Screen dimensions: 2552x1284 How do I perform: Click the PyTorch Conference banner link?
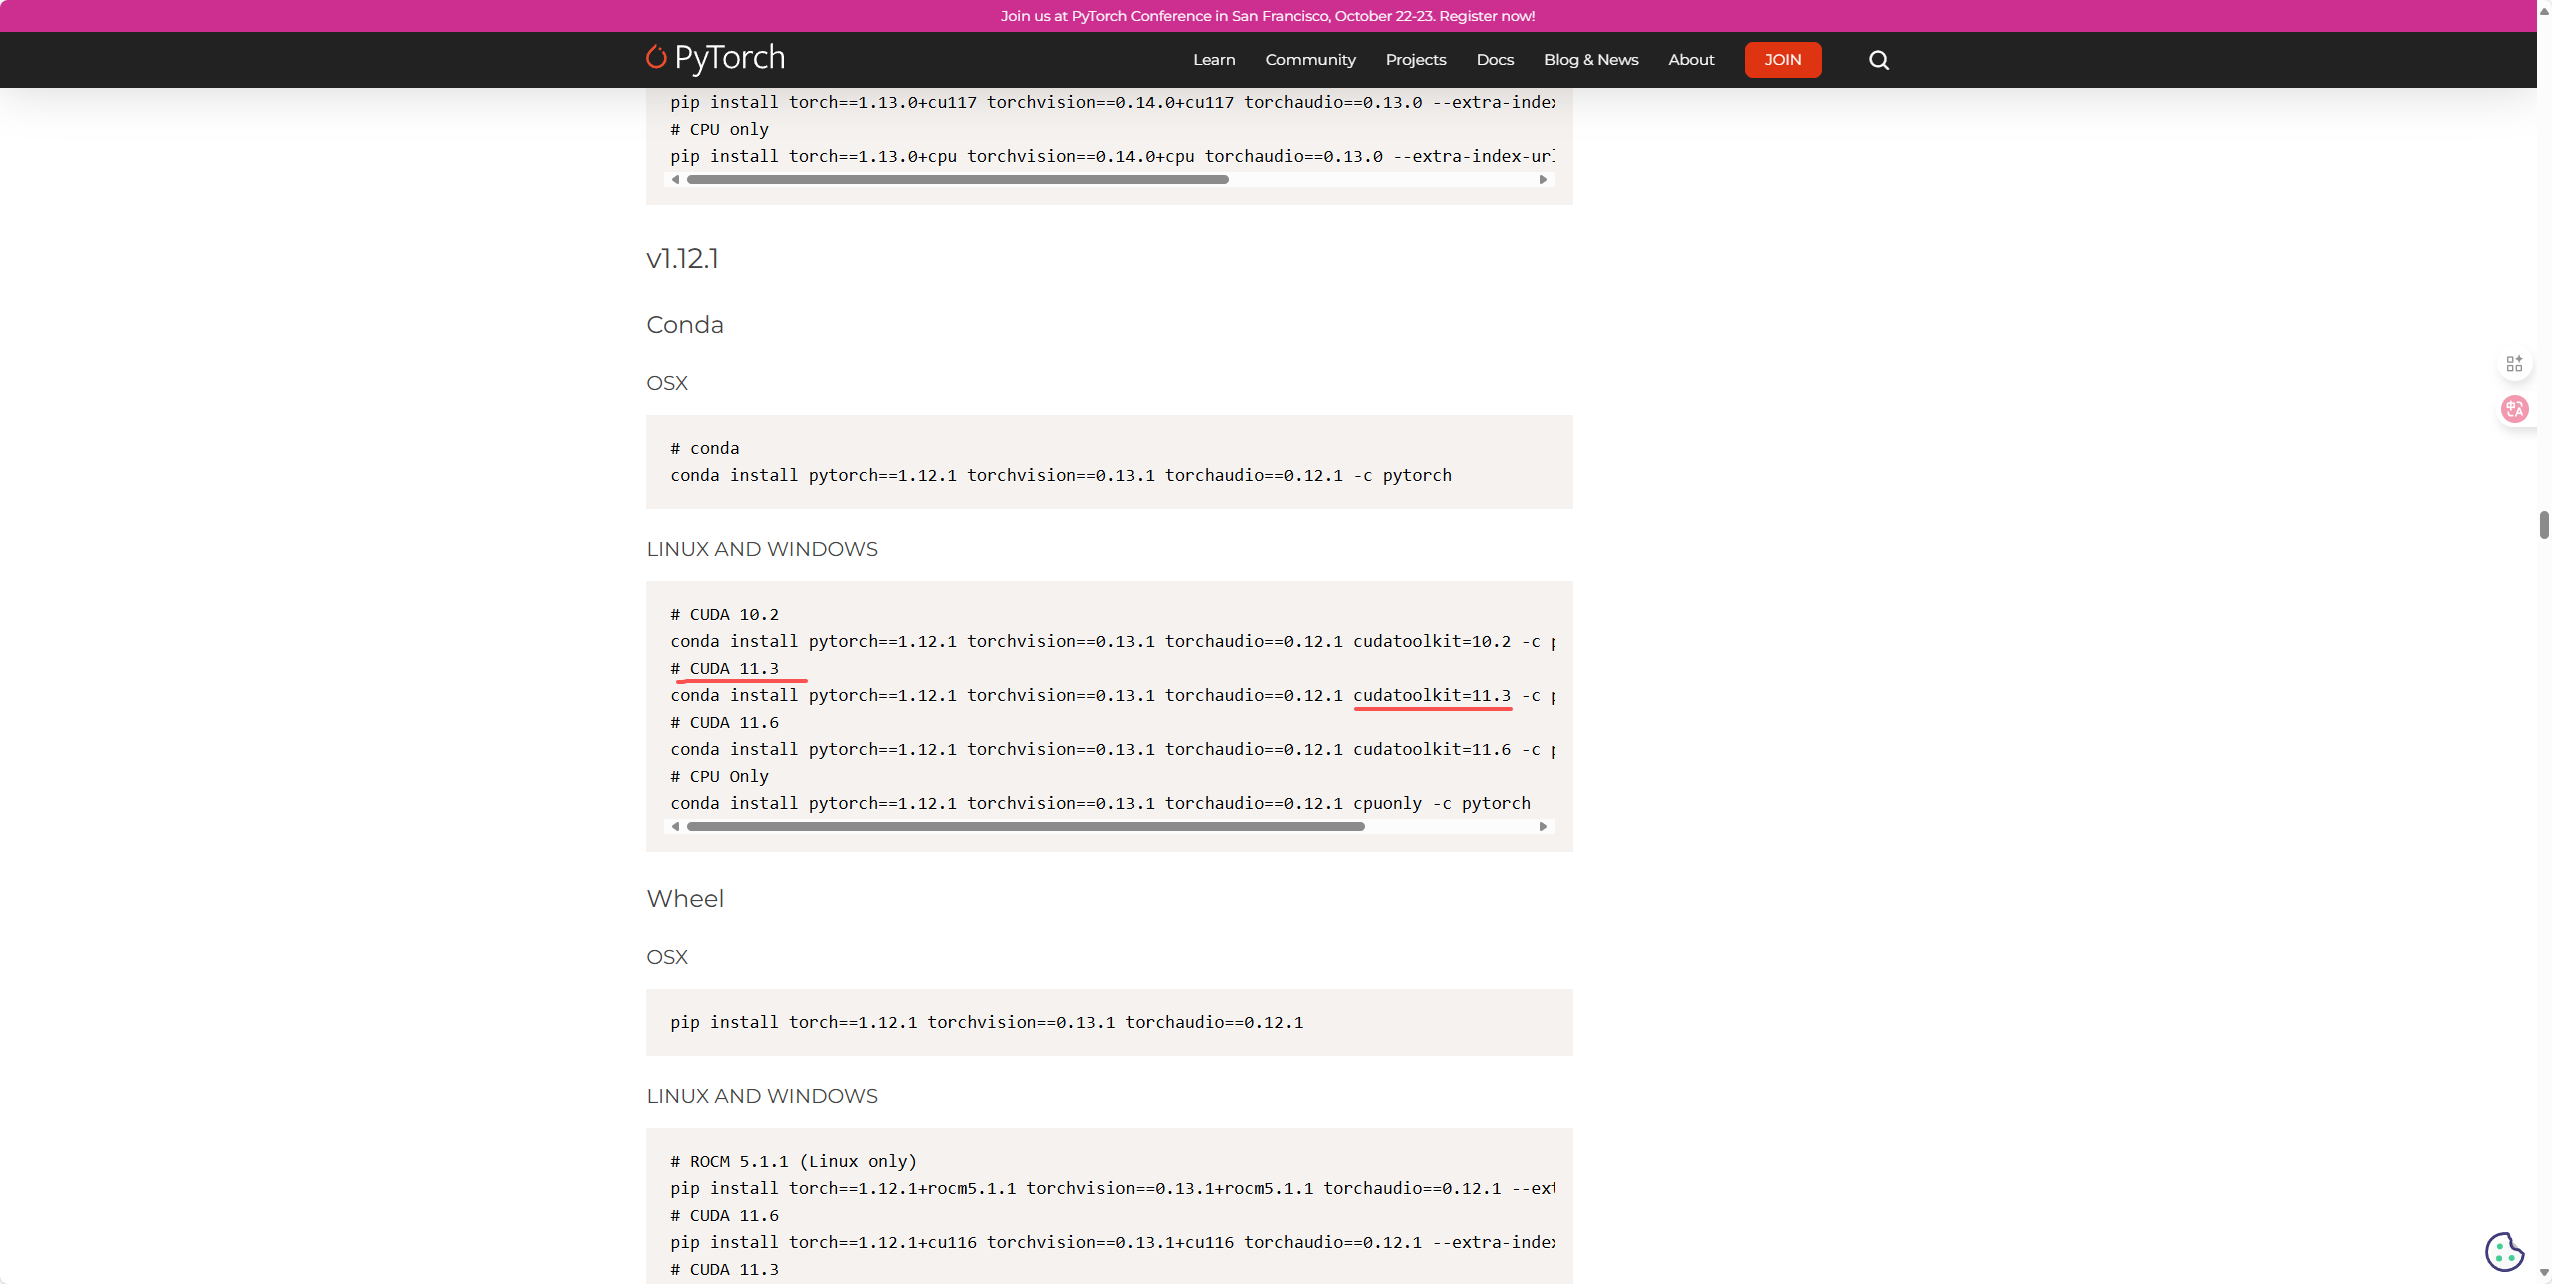pyautogui.click(x=1267, y=16)
